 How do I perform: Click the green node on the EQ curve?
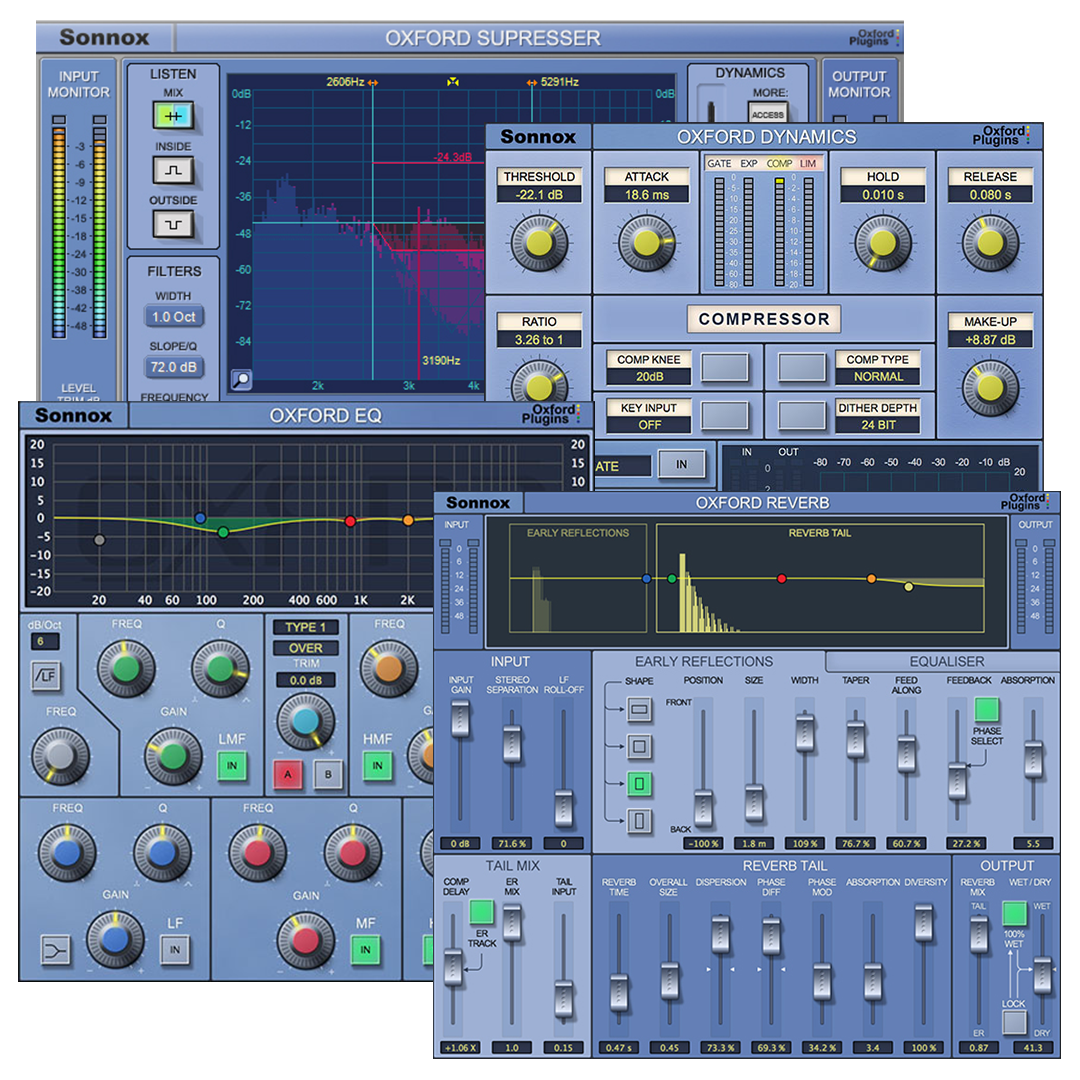[223, 532]
